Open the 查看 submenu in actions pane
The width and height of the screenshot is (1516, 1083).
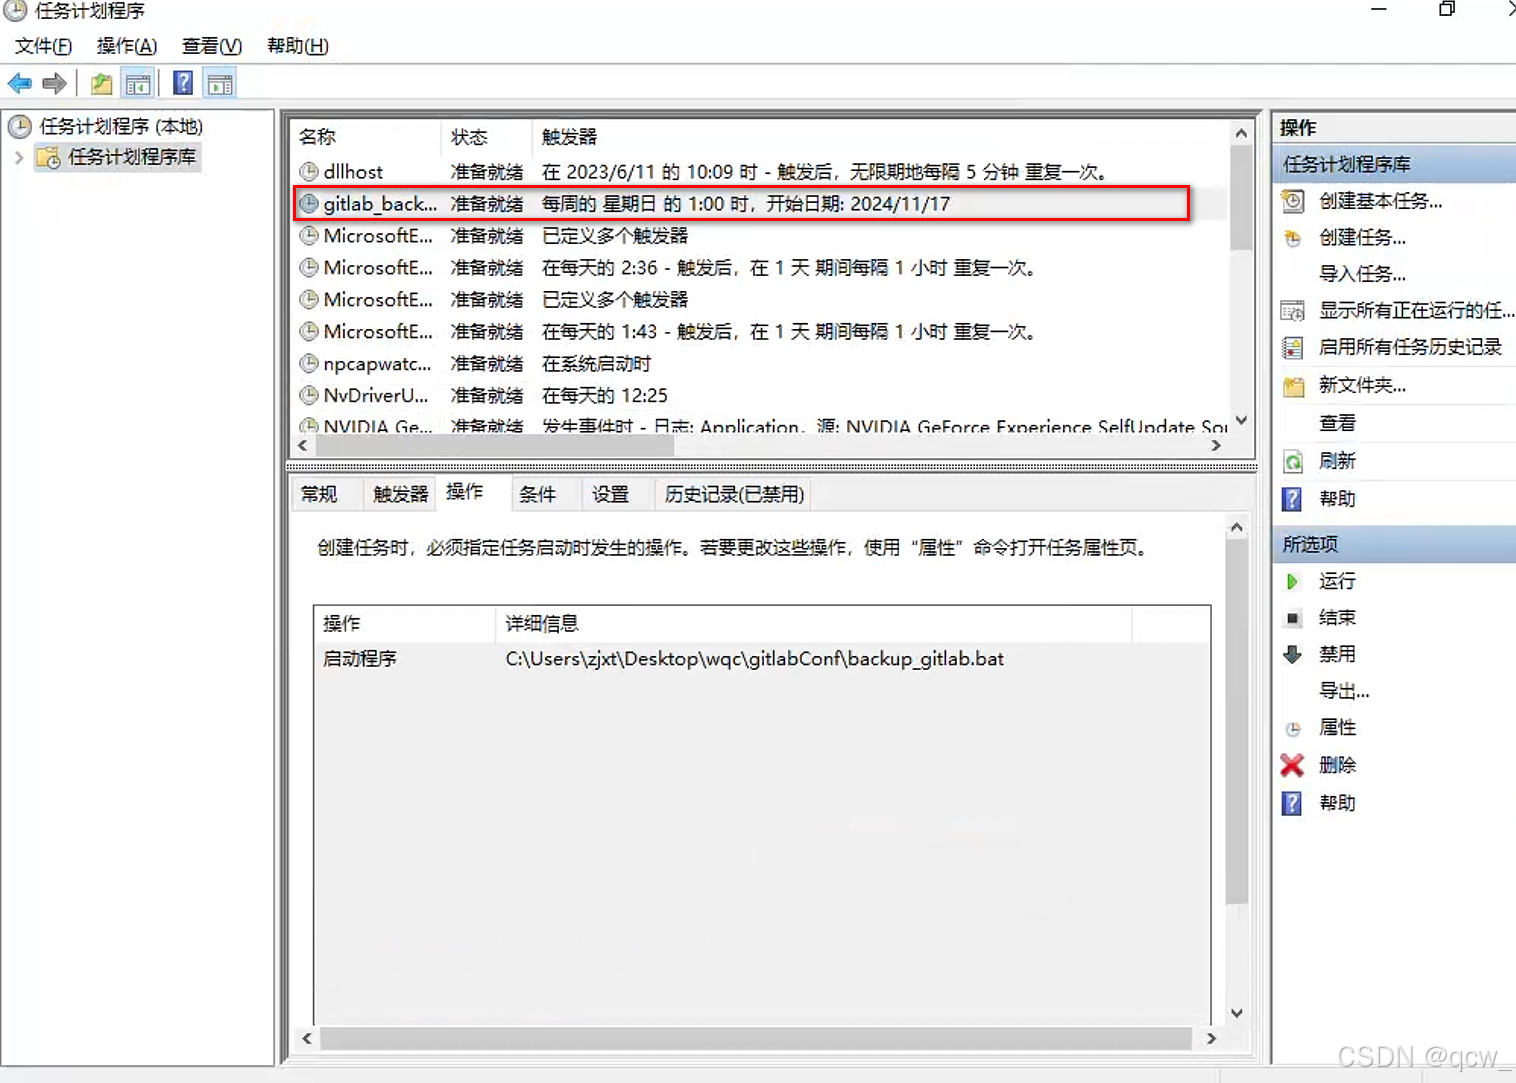click(1337, 423)
